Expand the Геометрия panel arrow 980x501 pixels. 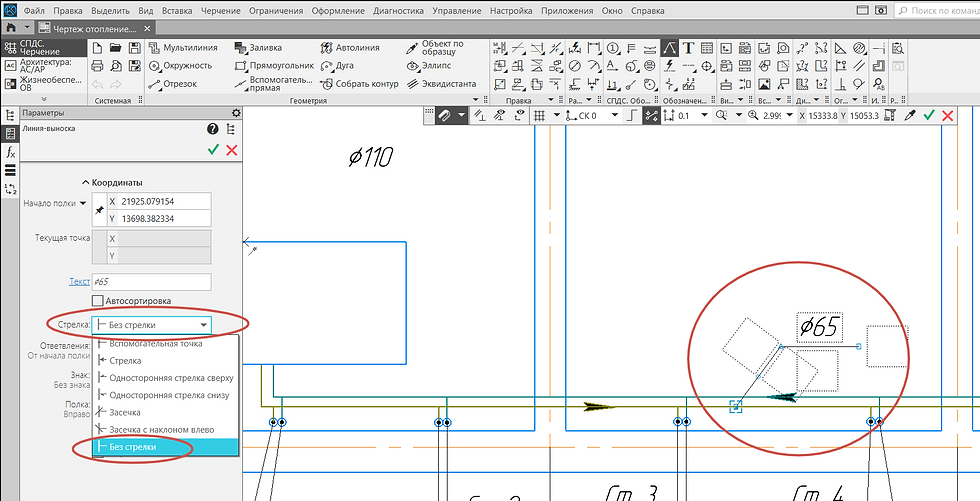click(477, 100)
